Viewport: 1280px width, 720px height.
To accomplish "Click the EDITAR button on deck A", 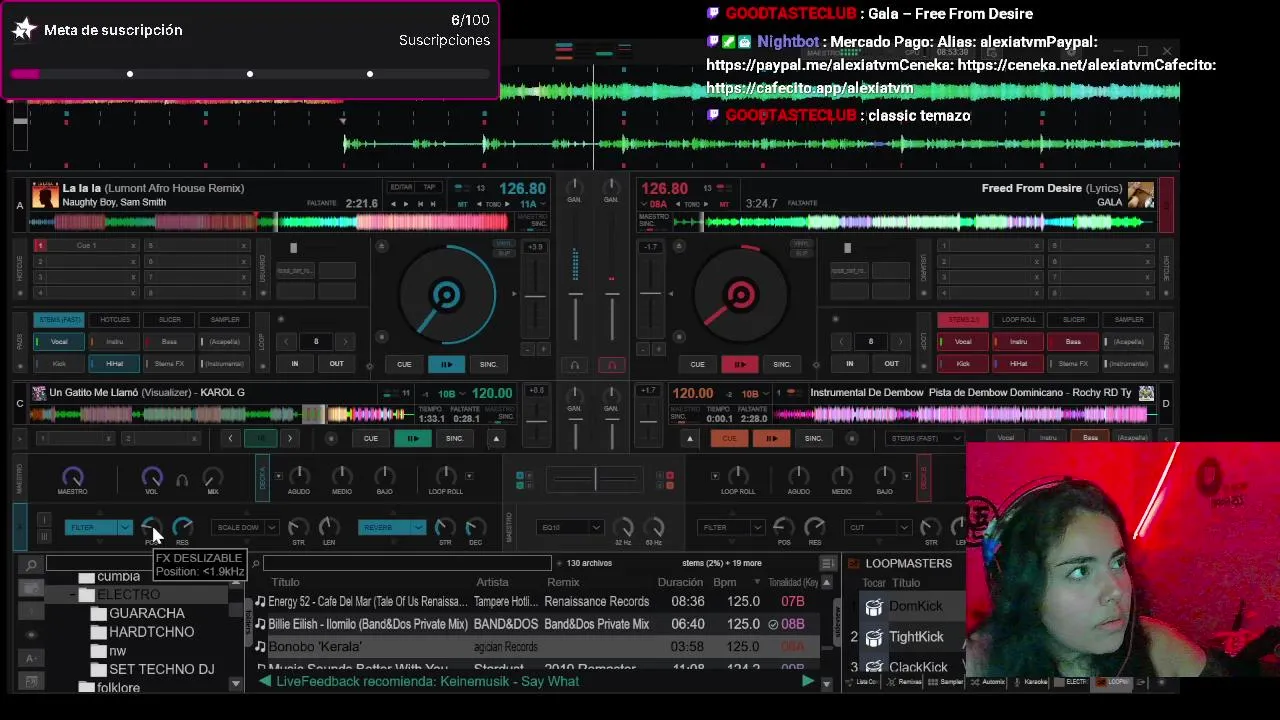I will (401, 188).
